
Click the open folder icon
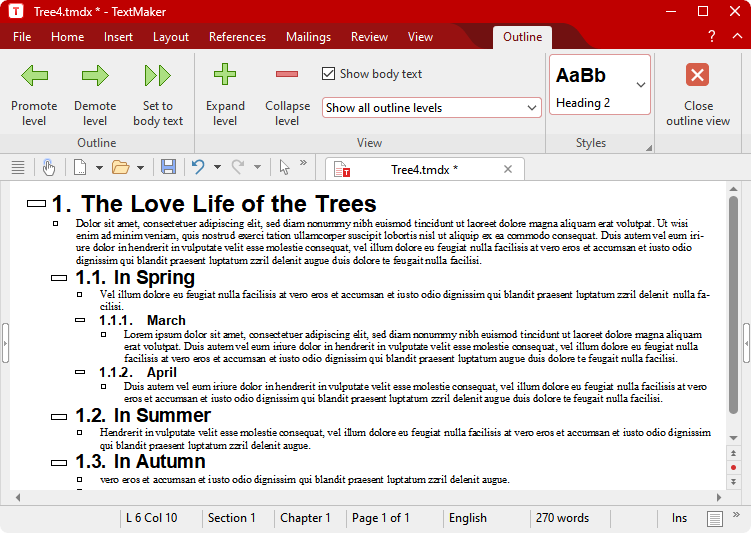pos(120,167)
